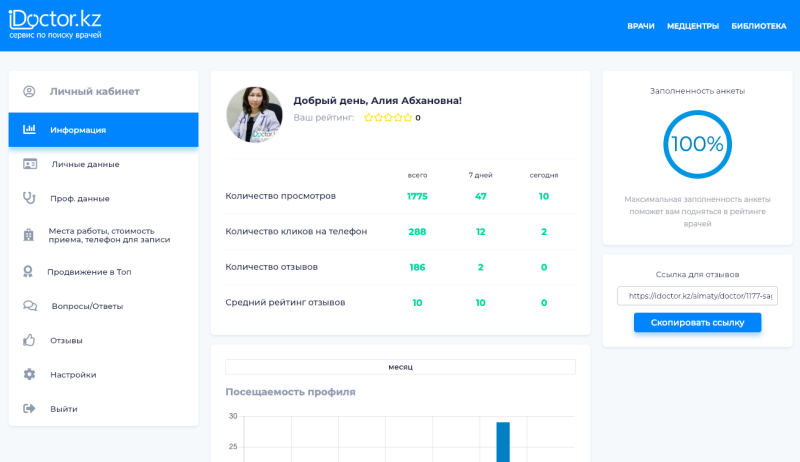Click the Ваш рейтинг label
This screenshot has width=800, height=462.
pyautogui.click(x=323, y=118)
